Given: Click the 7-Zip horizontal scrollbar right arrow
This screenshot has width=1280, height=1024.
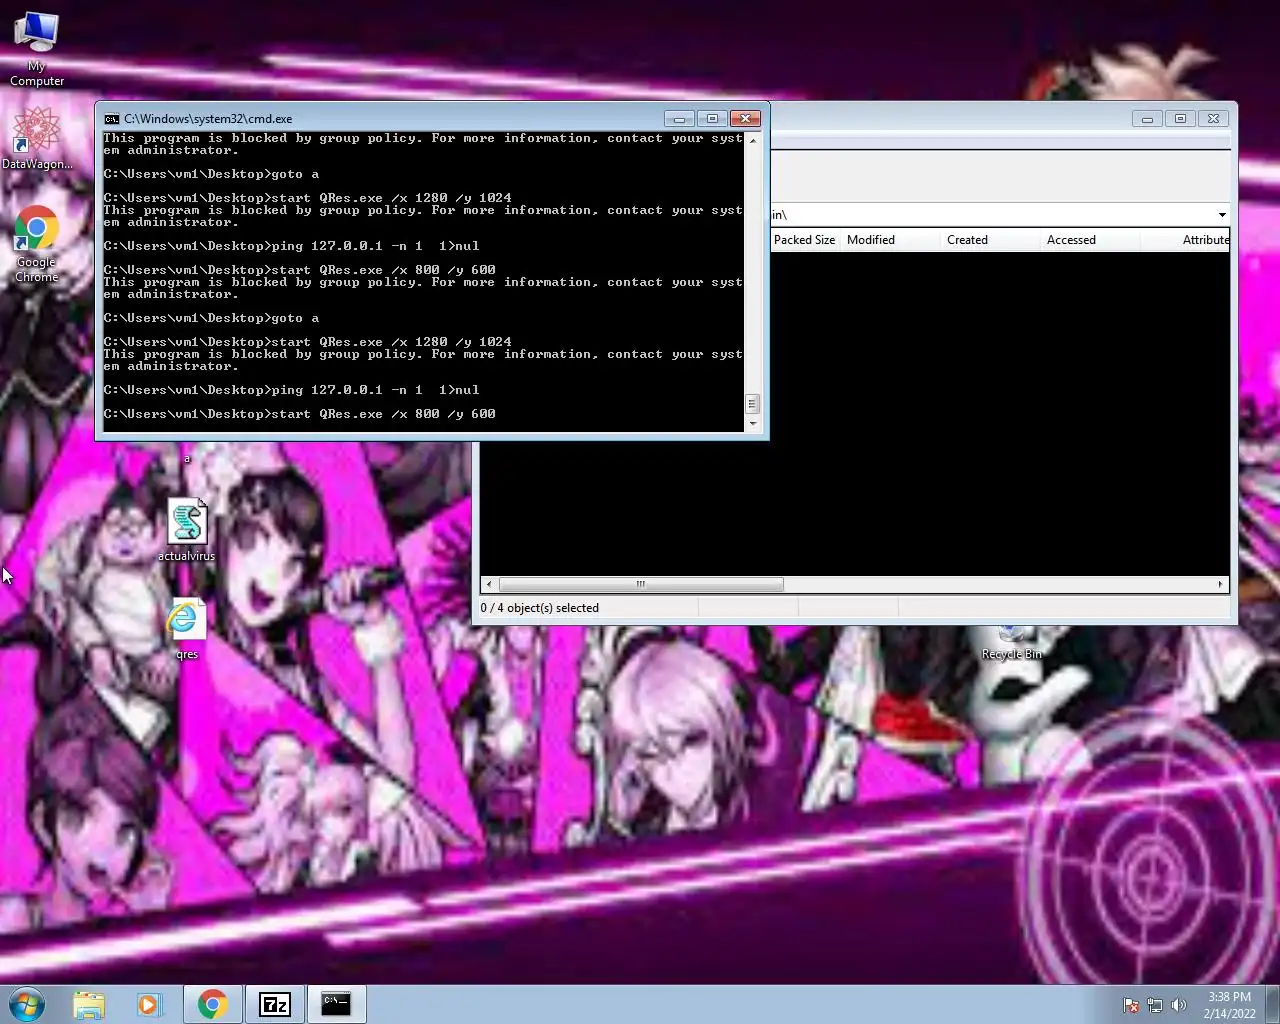Looking at the screenshot, I should tap(1220, 584).
